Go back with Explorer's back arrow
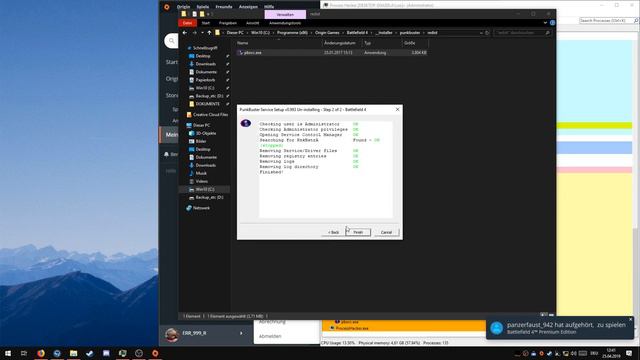The image size is (640, 360). 185,33
